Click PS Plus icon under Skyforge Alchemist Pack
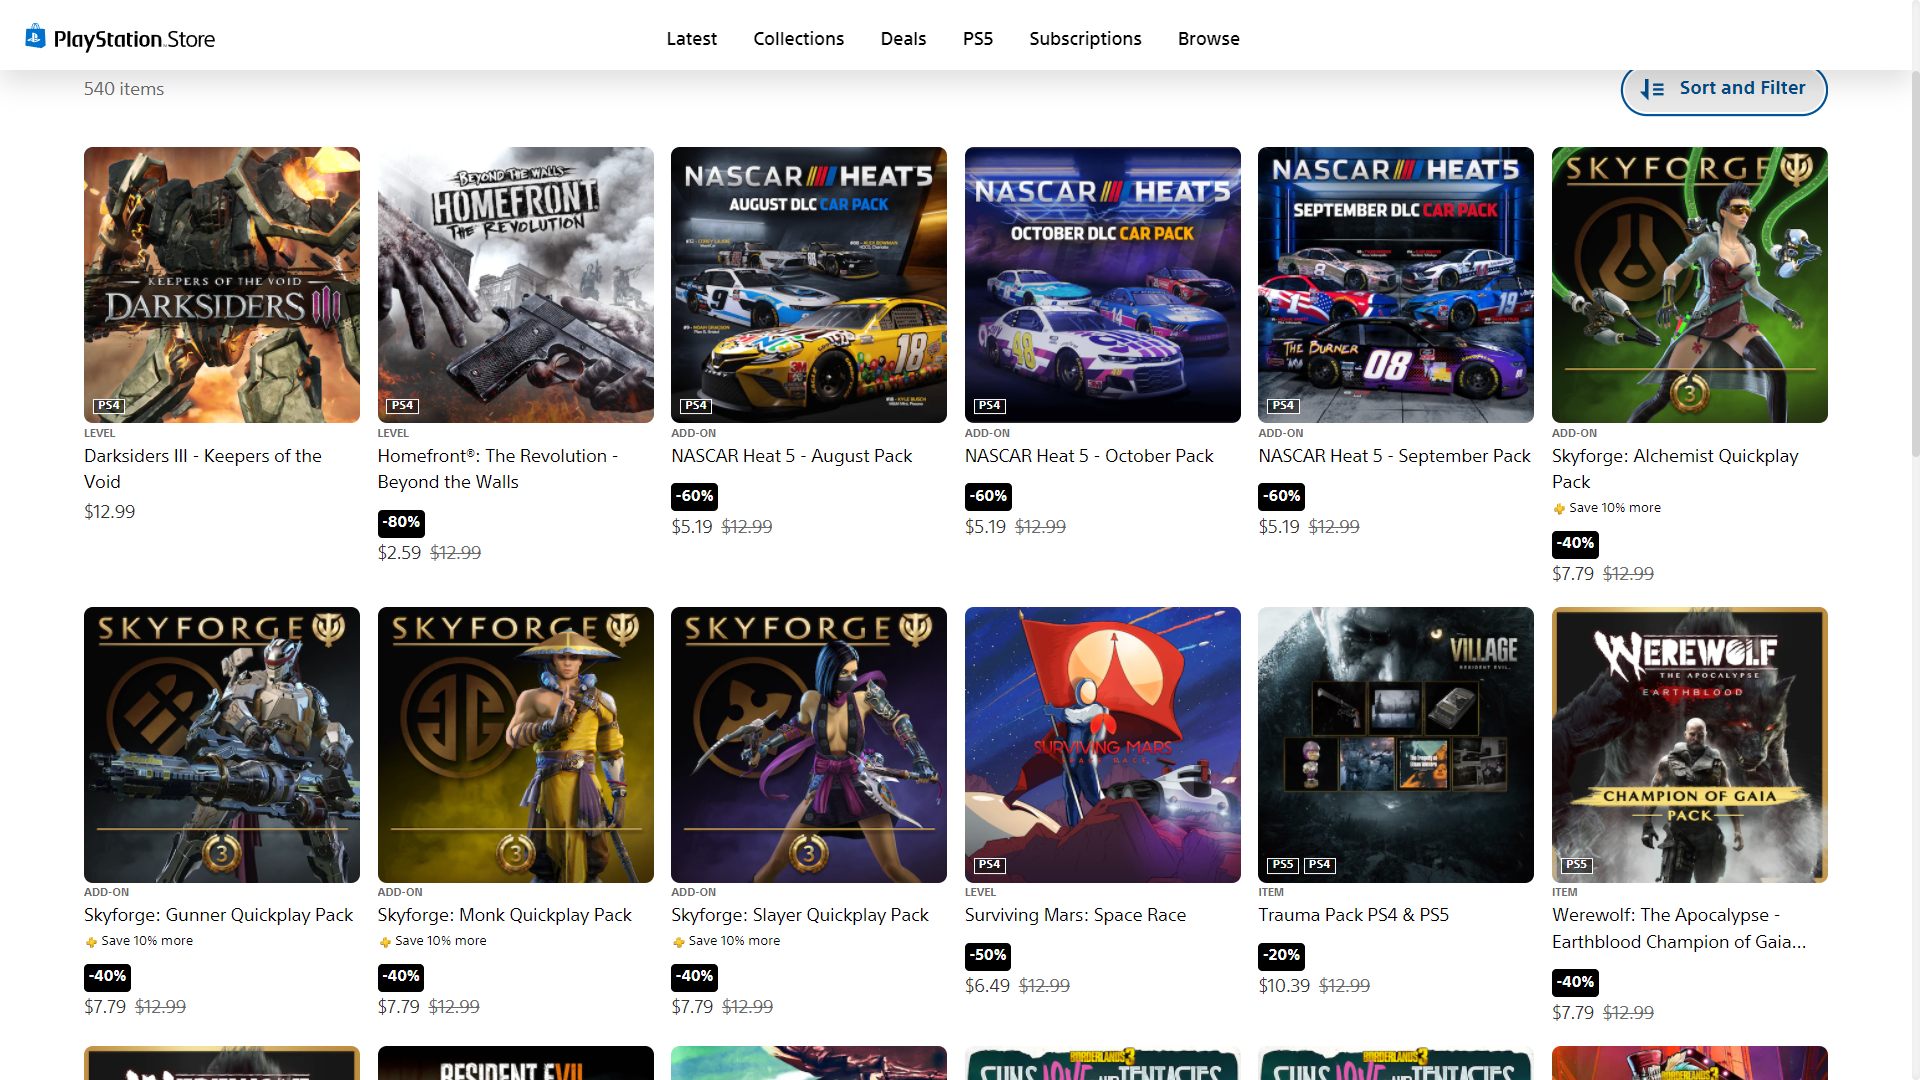The image size is (1920, 1080). tap(1559, 509)
